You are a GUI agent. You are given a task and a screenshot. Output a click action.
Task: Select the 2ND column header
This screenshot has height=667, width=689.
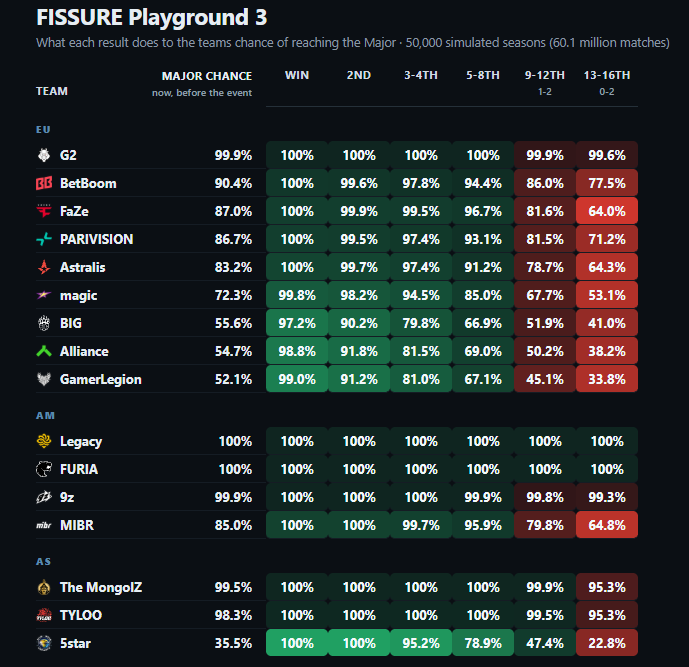pos(359,75)
